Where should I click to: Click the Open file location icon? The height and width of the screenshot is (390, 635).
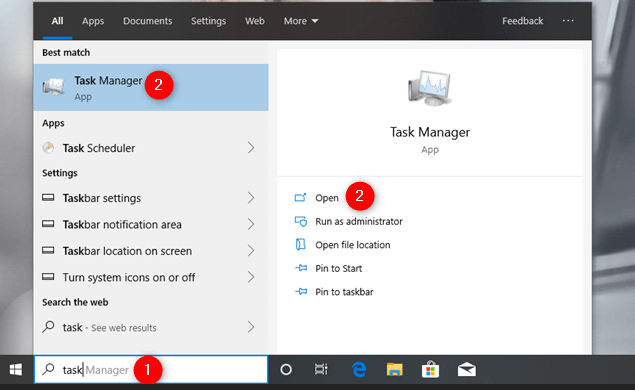300,245
